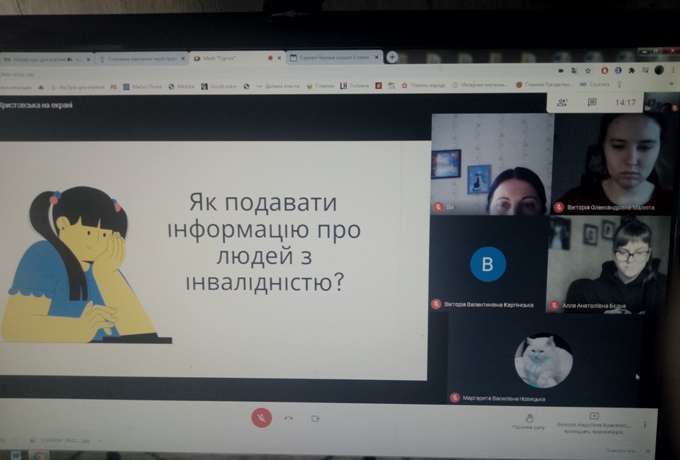Open the Долина пласта bookmark
Screen dimensions: 680x460
pos(278,86)
